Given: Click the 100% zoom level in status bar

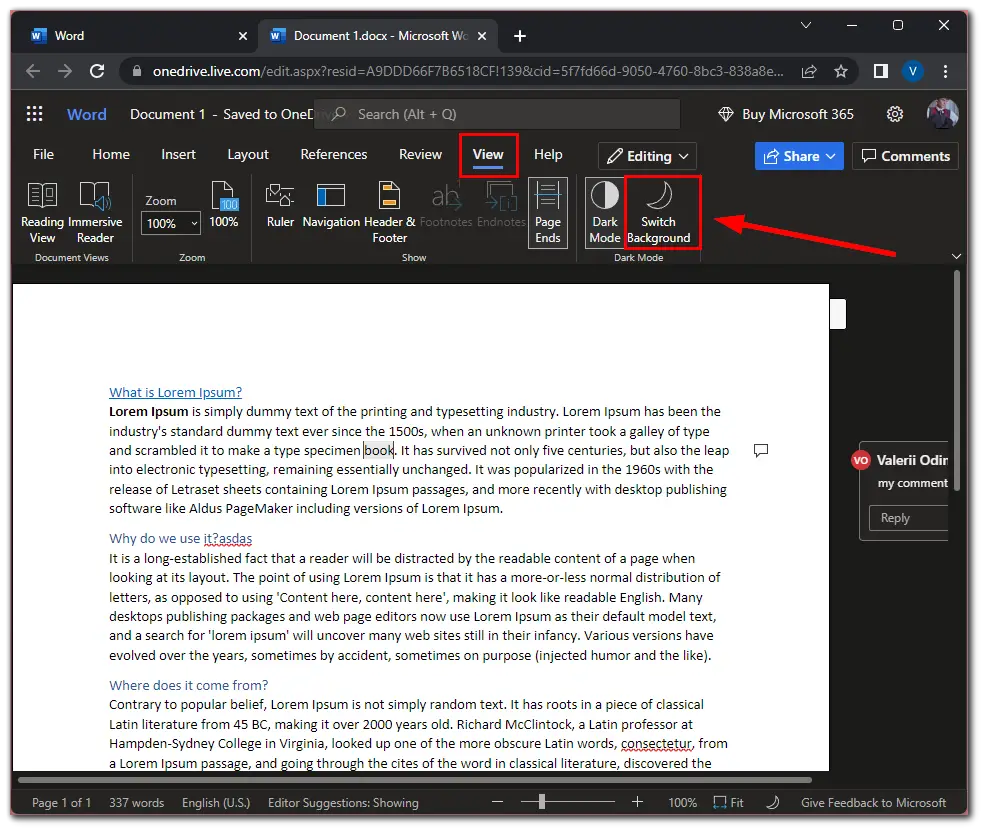Looking at the screenshot, I should [x=682, y=802].
